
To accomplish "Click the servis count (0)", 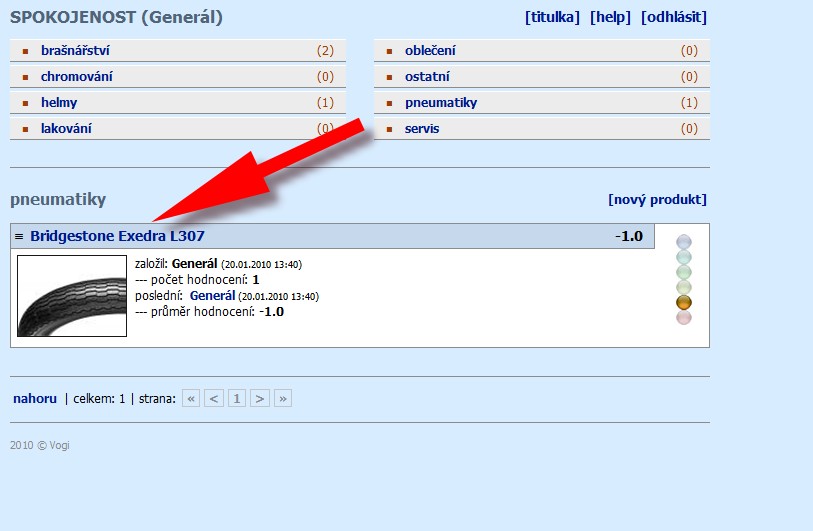I will (690, 129).
